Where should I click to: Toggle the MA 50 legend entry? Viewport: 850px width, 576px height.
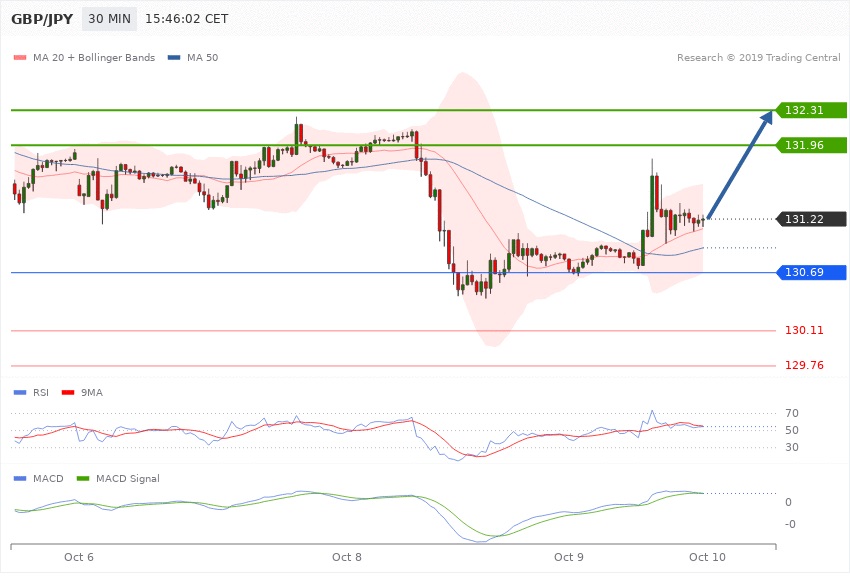[x=194, y=58]
